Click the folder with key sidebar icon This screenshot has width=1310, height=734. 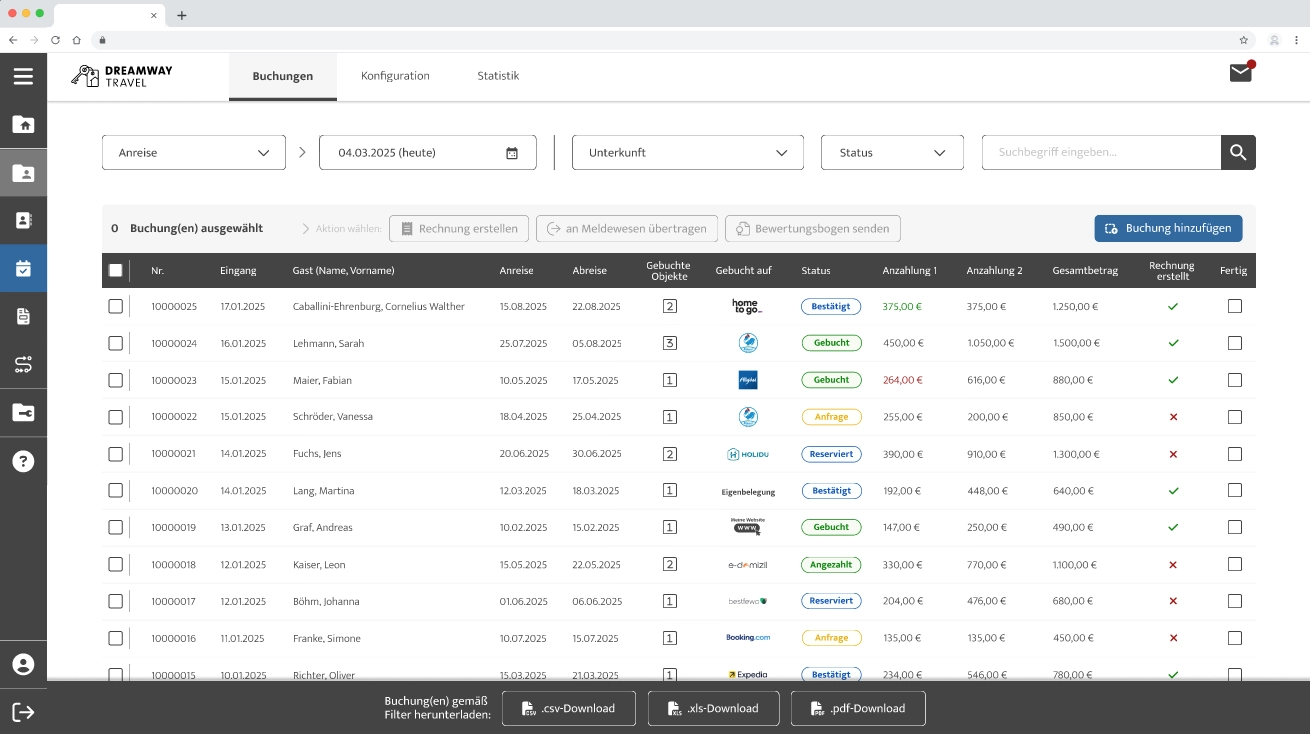[x=23, y=413]
